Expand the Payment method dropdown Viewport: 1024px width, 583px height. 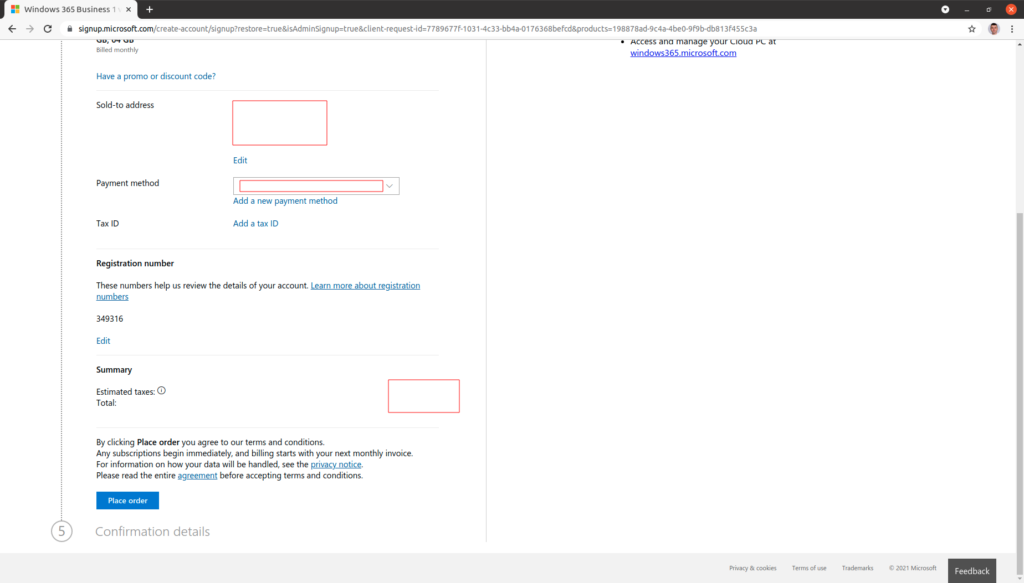[x=316, y=186]
